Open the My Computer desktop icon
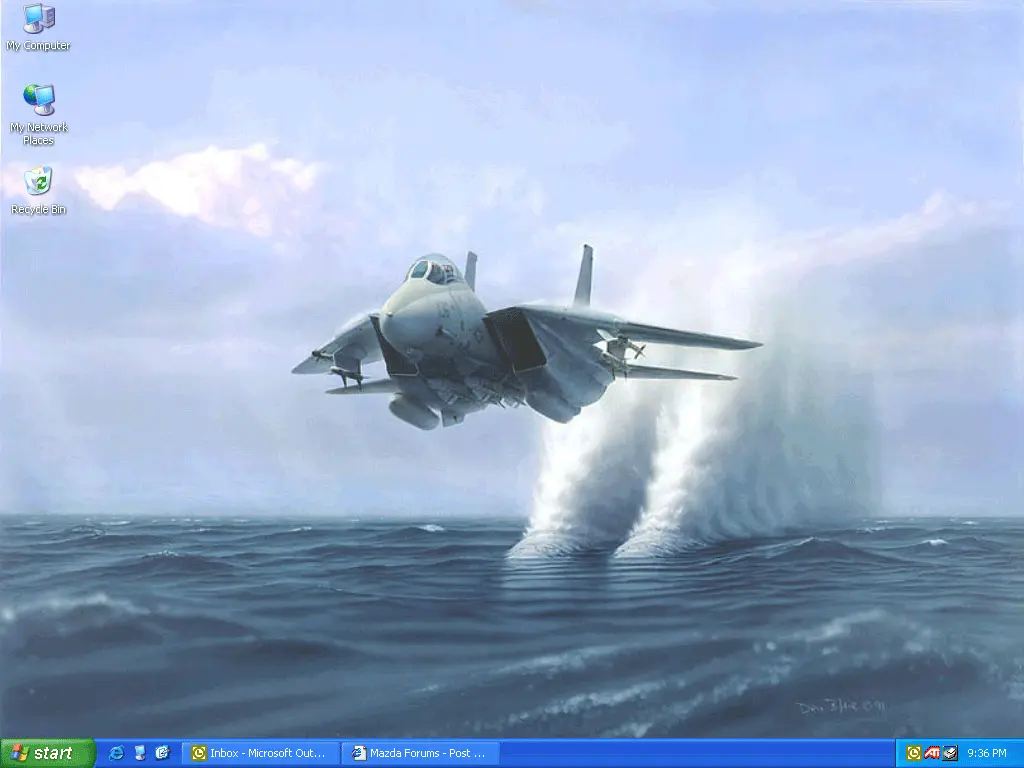 38,19
